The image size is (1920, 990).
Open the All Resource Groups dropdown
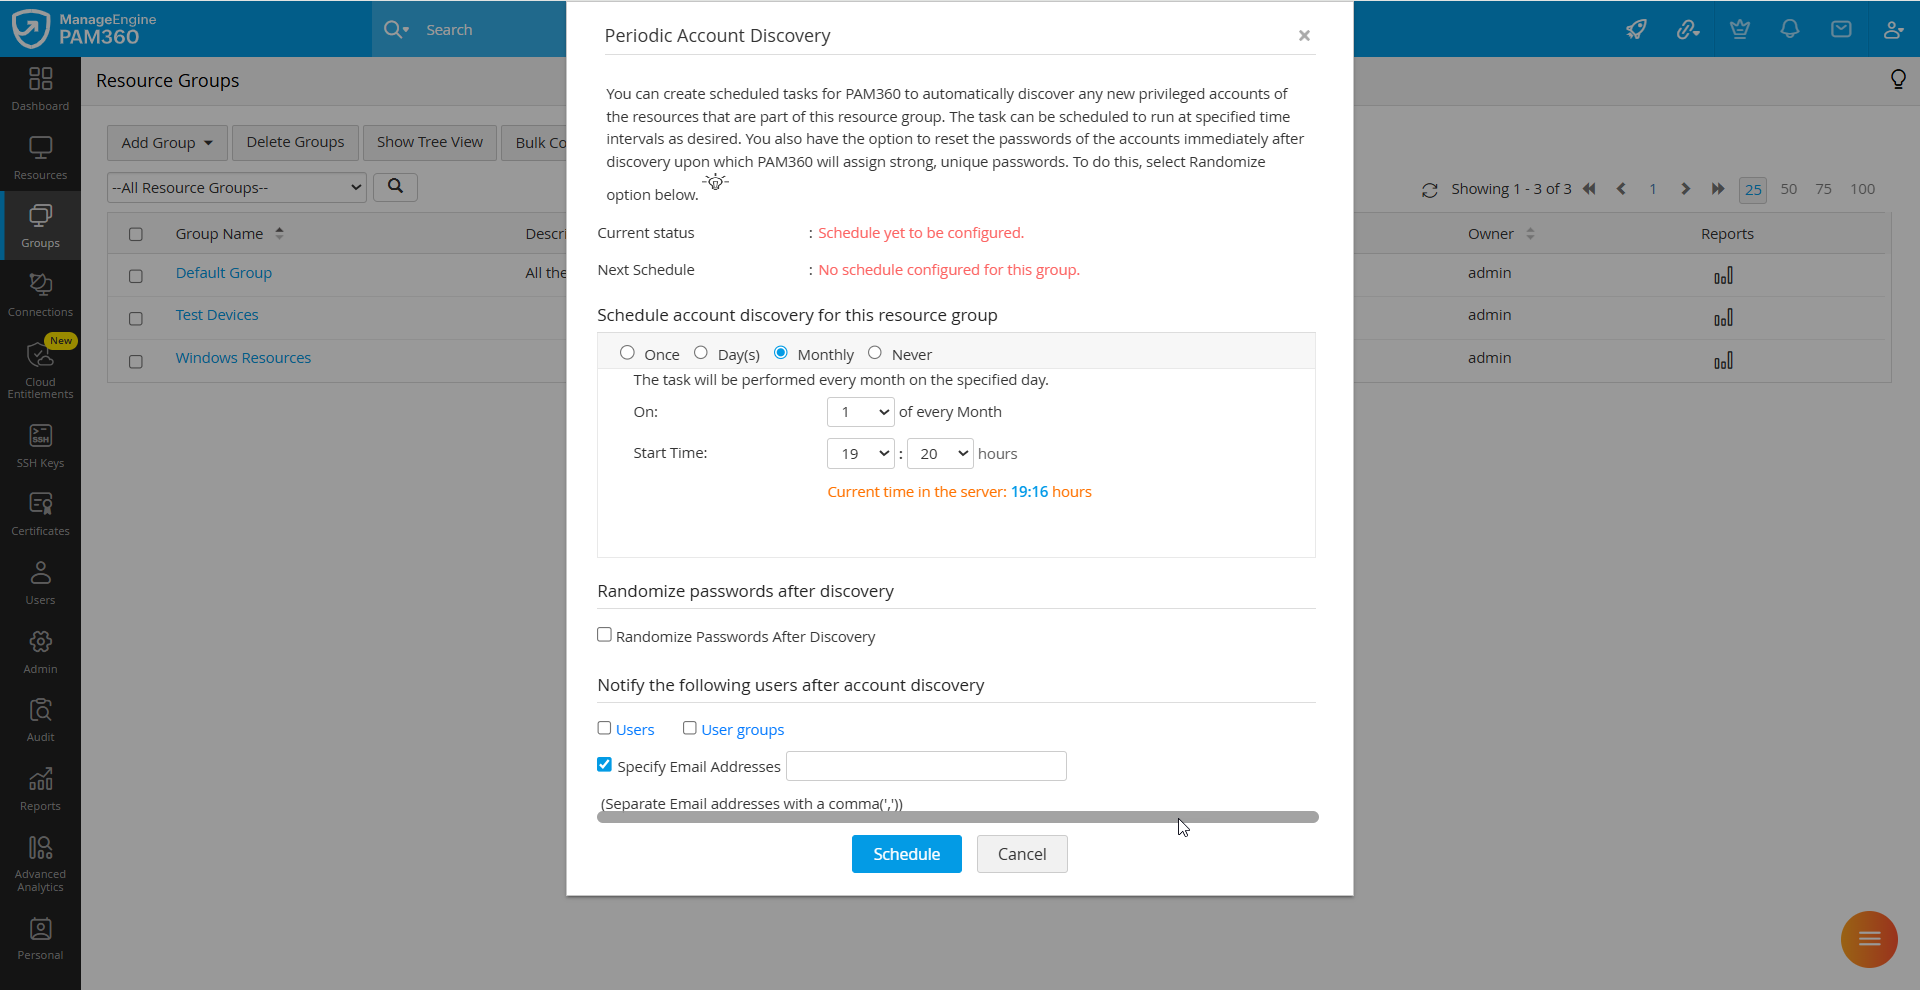[x=236, y=187]
